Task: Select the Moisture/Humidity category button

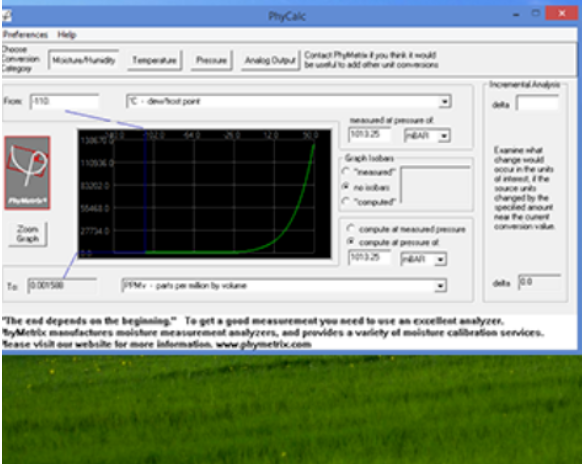Action: [84, 60]
